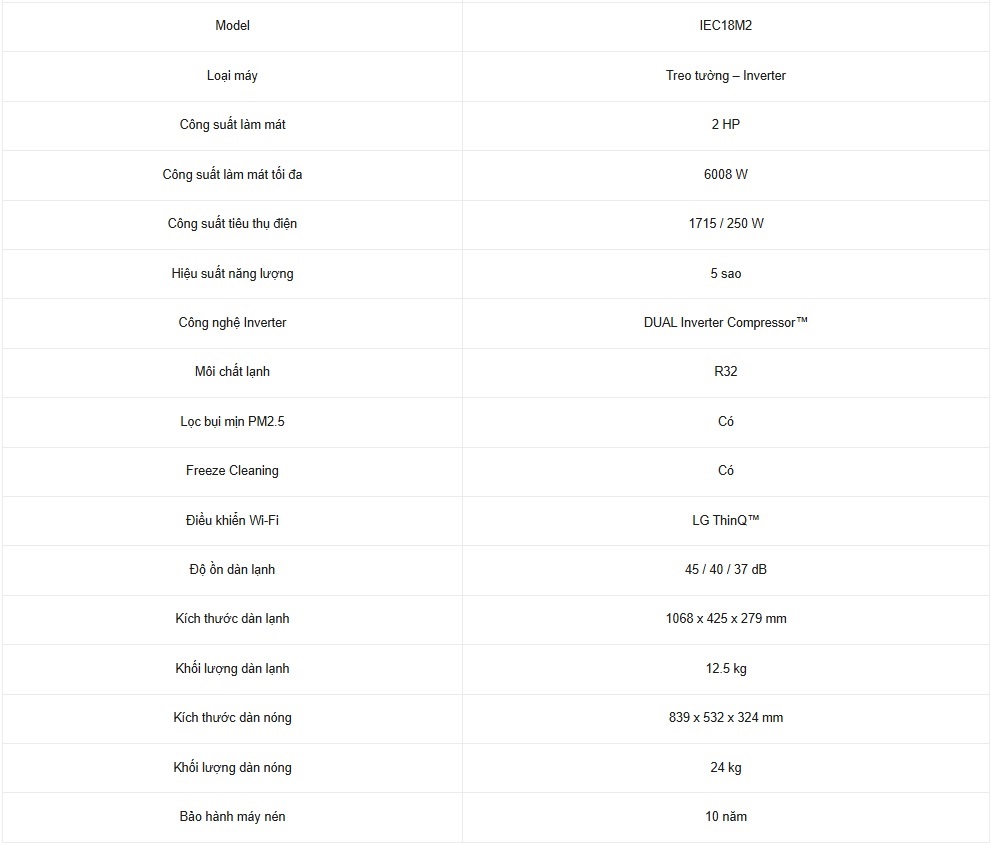The width and height of the screenshot is (991, 845).
Task: Select the "Lọc bụi mịn PM2.5" label
Action: [232, 422]
